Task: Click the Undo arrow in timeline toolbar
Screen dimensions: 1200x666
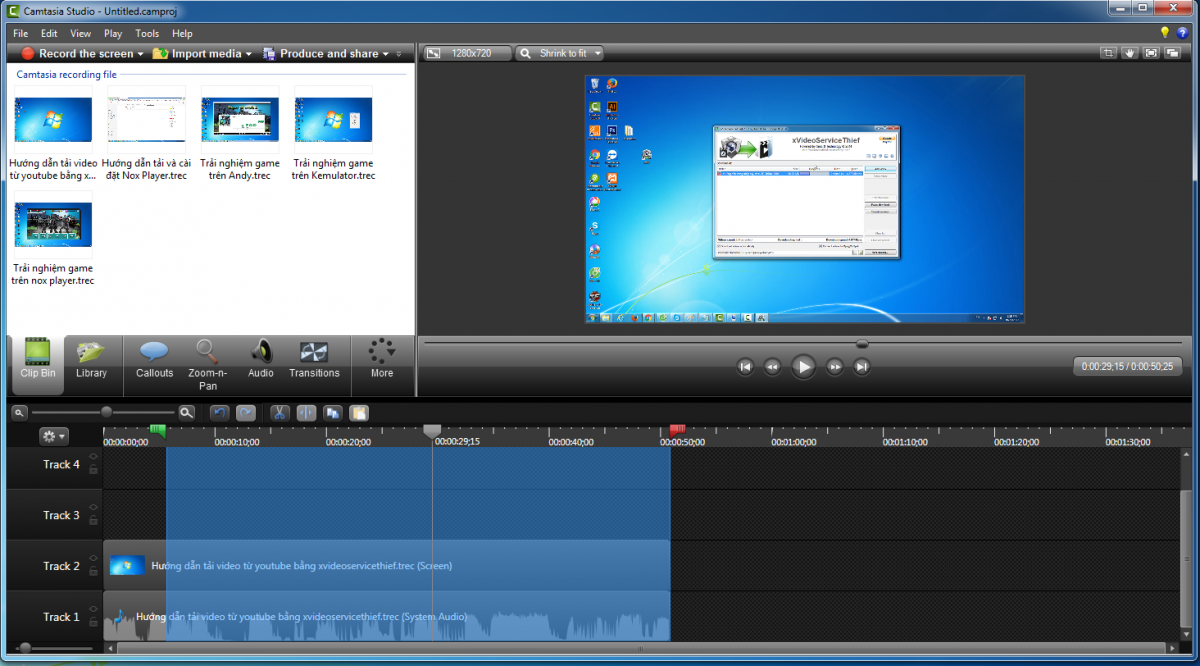Action: coord(219,412)
